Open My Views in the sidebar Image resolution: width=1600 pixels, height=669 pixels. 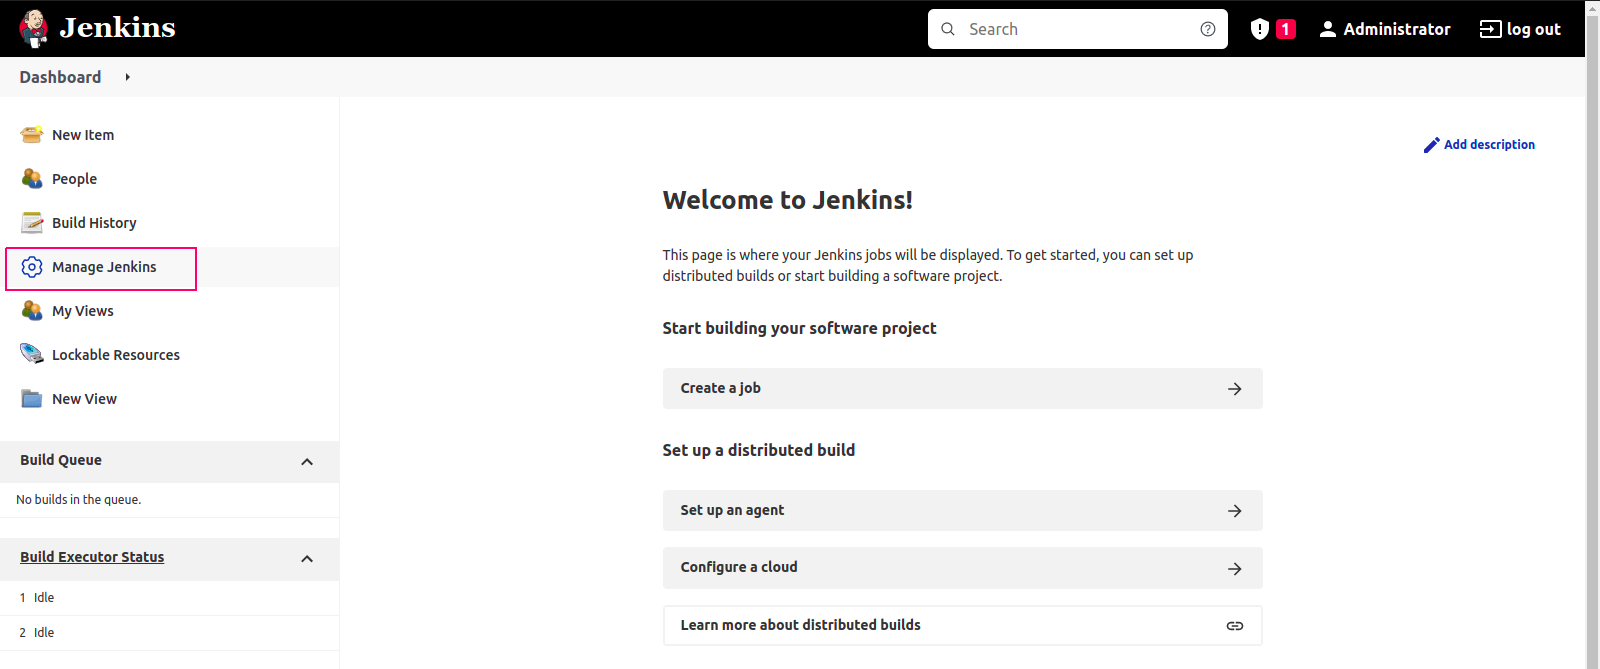coord(83,311)
